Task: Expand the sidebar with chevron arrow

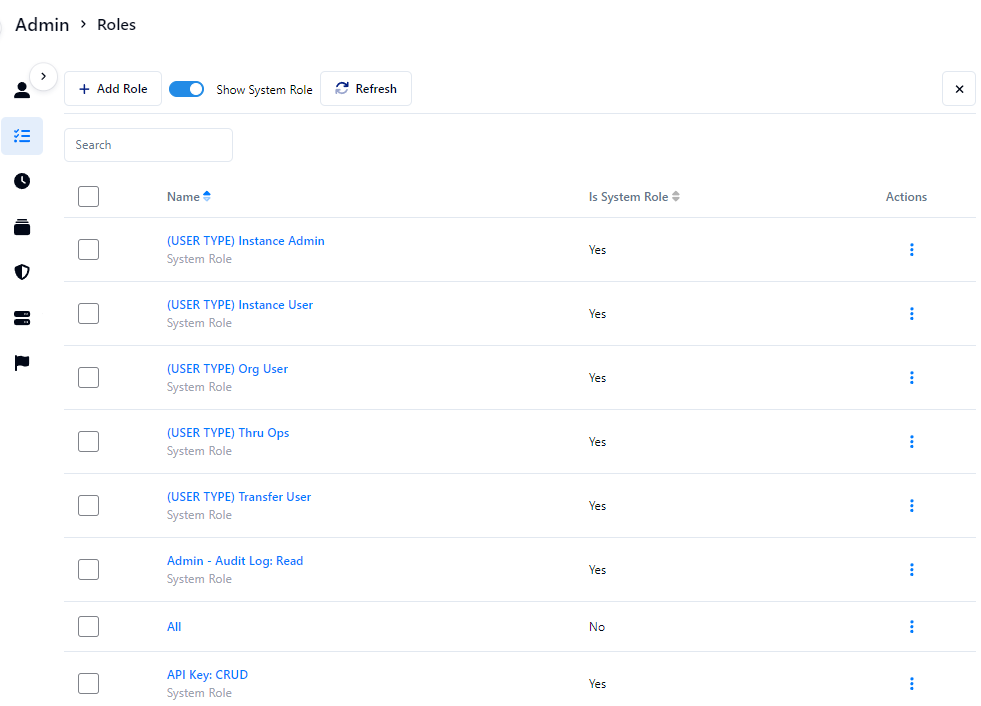Action: (x=43, y=76)
